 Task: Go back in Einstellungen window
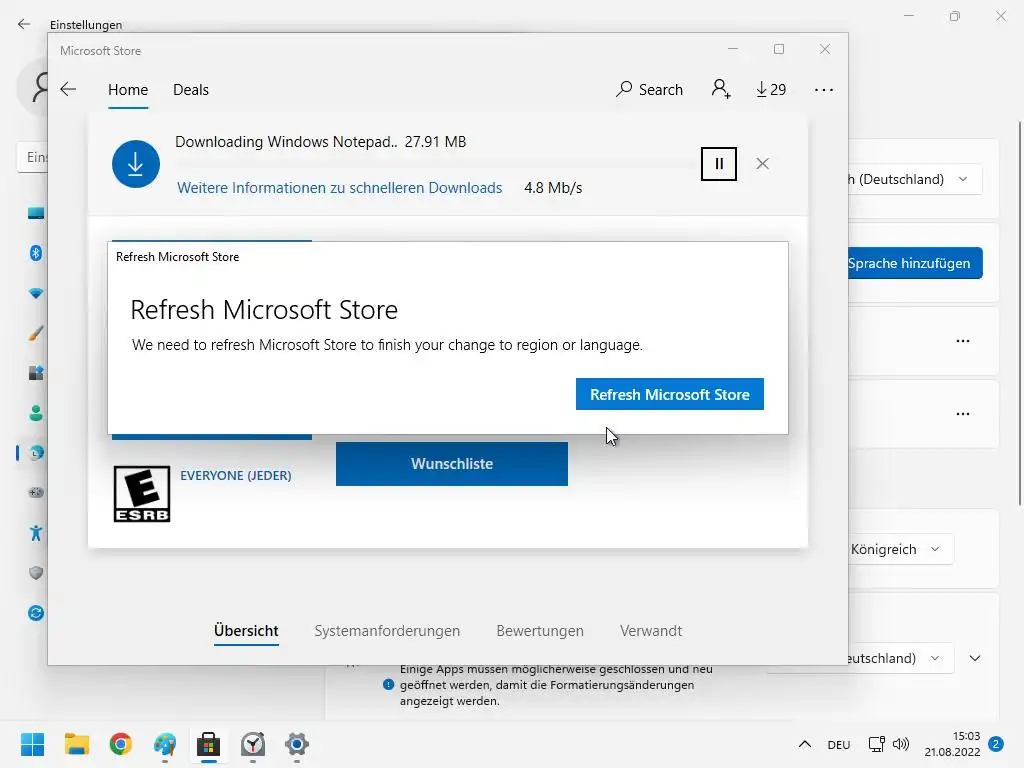(x=24, y=24)
